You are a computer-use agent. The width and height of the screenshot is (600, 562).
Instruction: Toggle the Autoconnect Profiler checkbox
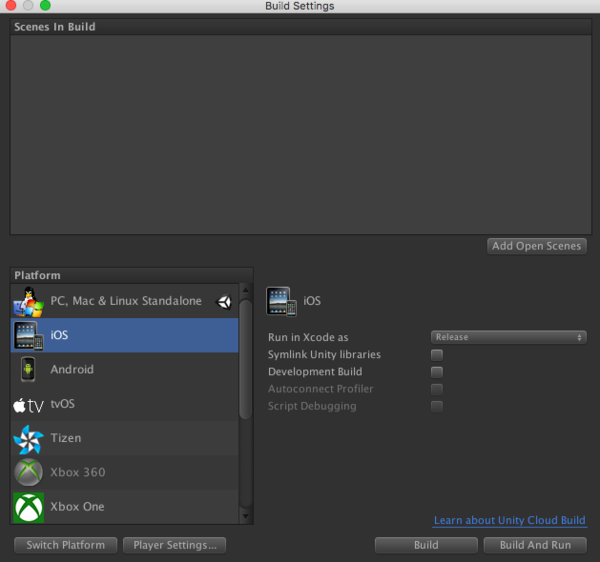[437, 389]
